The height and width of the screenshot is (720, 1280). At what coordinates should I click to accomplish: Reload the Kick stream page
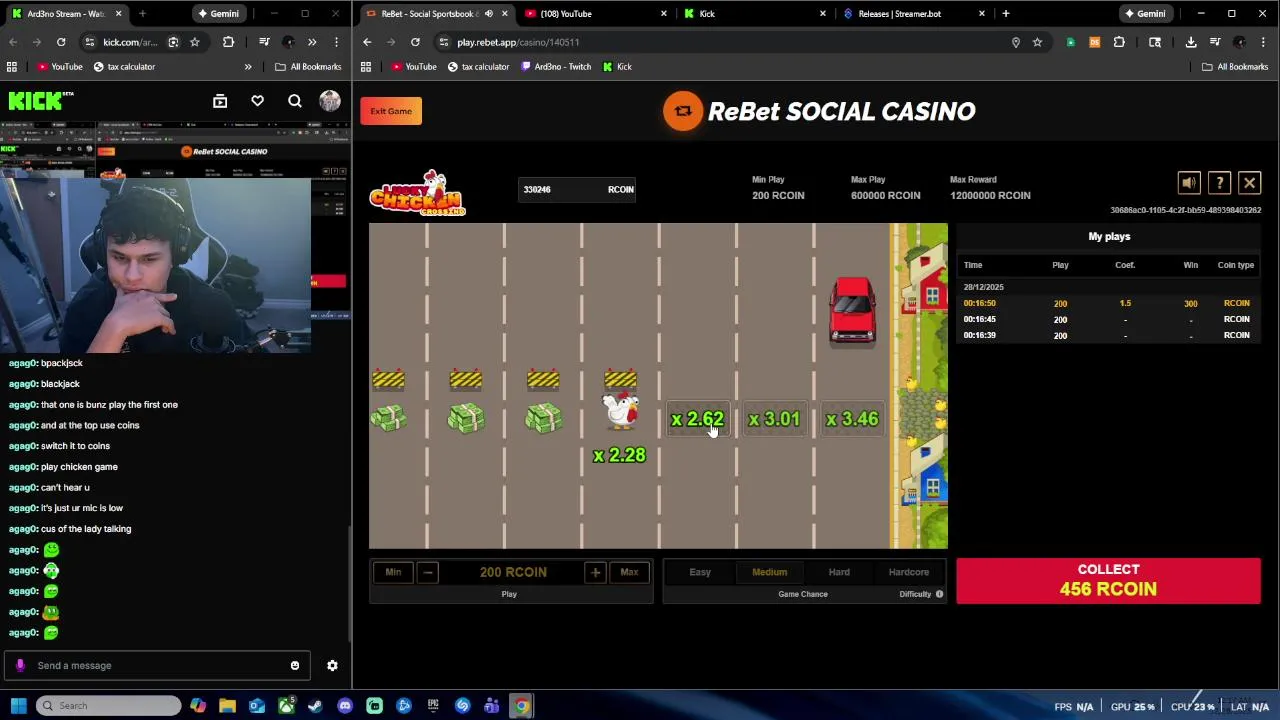tap(61, 42)
